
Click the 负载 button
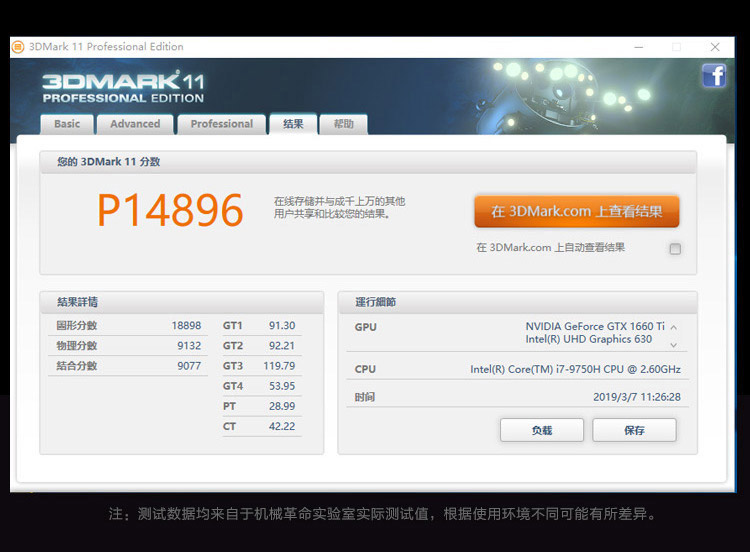541,430
